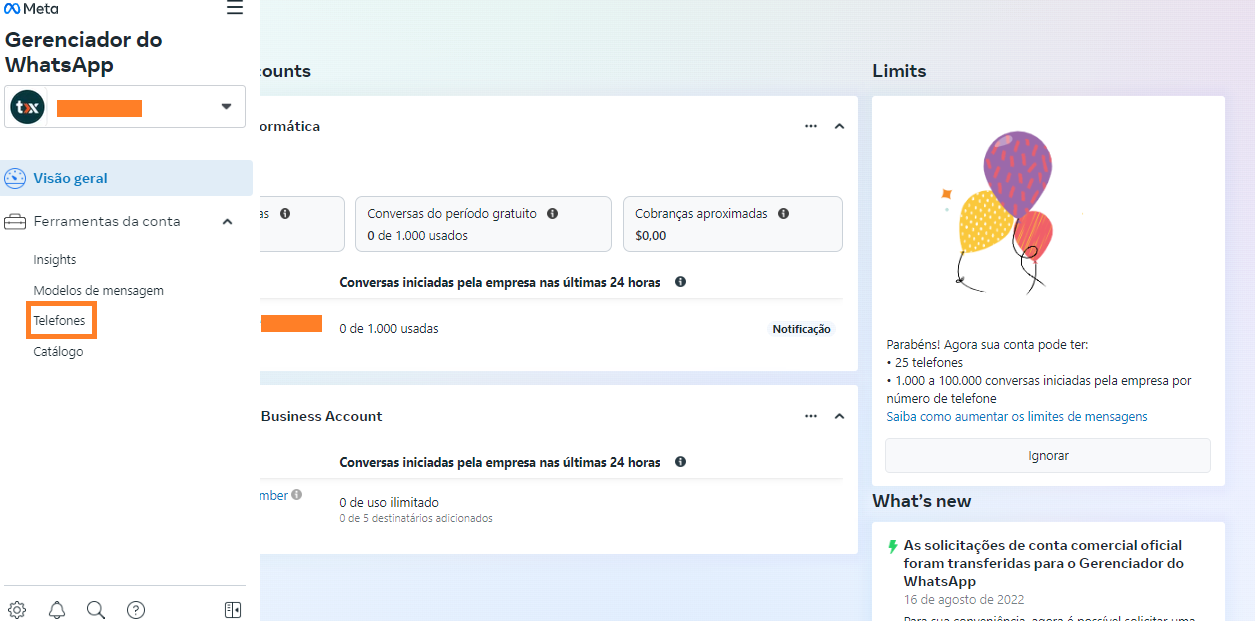Click the "0 de 1.000 usados" value
This screenshot has height=621, width=1255.
(x=418, y=236)
